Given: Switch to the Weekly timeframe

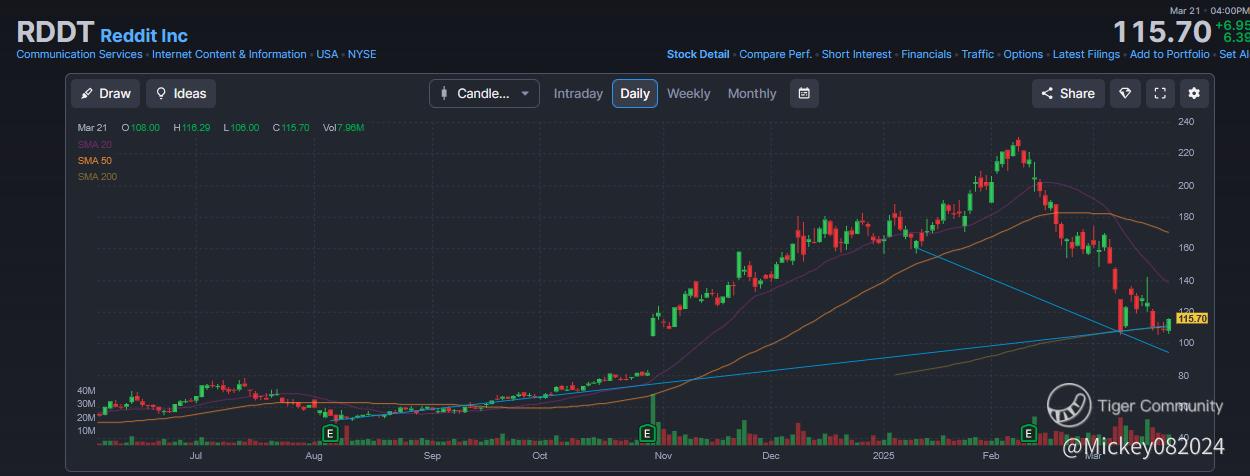Looking at the screenshot, I should click(689, 93).
